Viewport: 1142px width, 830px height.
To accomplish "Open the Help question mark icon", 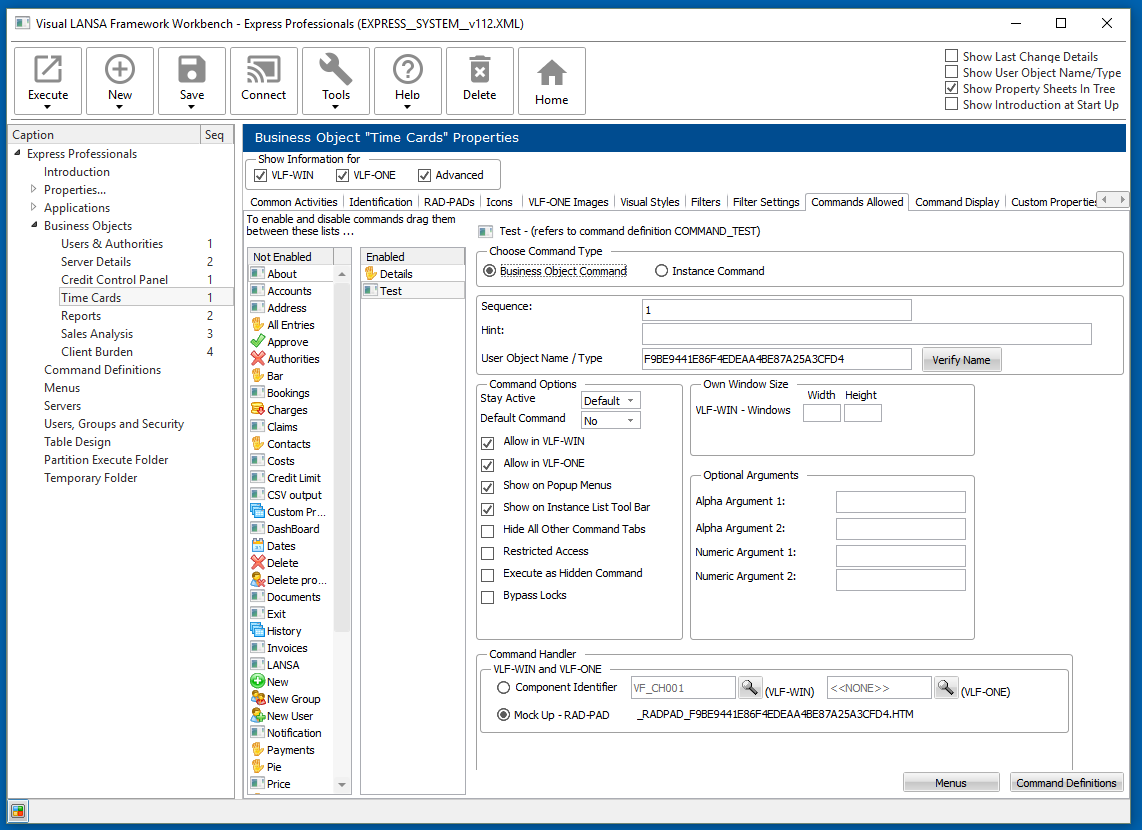I will coord(408,69).
